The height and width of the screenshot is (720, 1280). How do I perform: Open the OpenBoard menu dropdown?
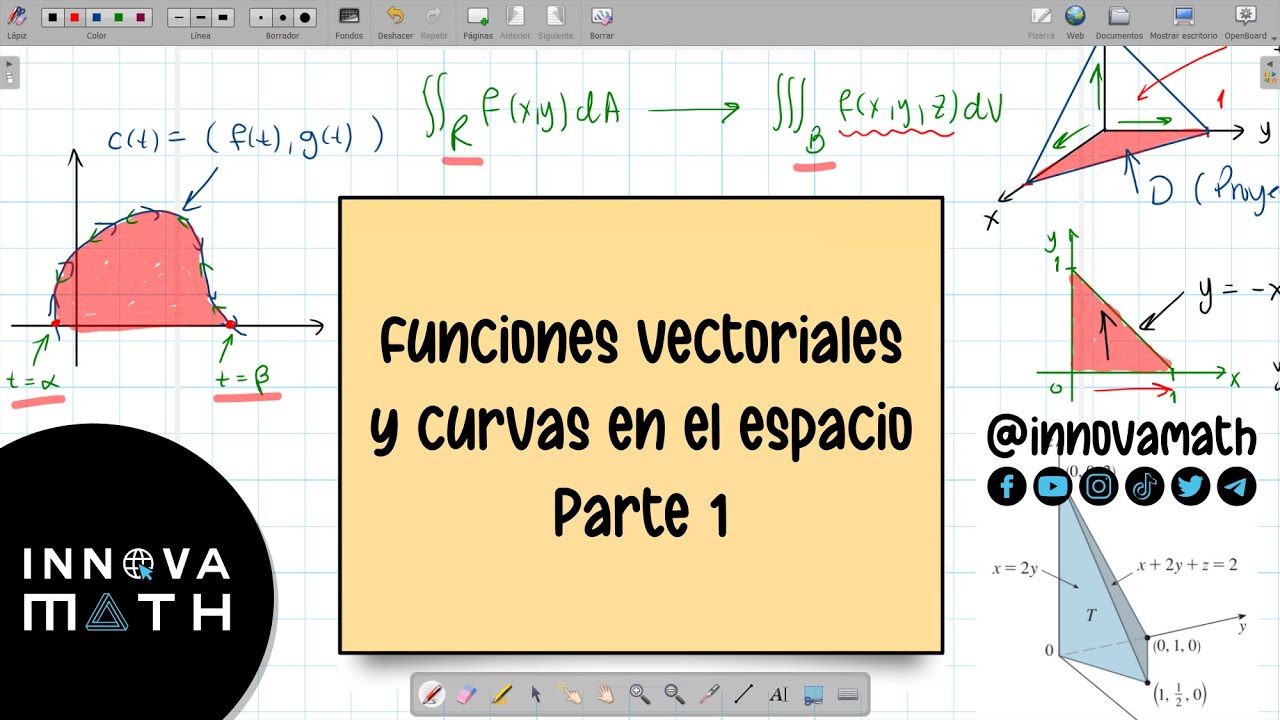(x=1246, y=22)
